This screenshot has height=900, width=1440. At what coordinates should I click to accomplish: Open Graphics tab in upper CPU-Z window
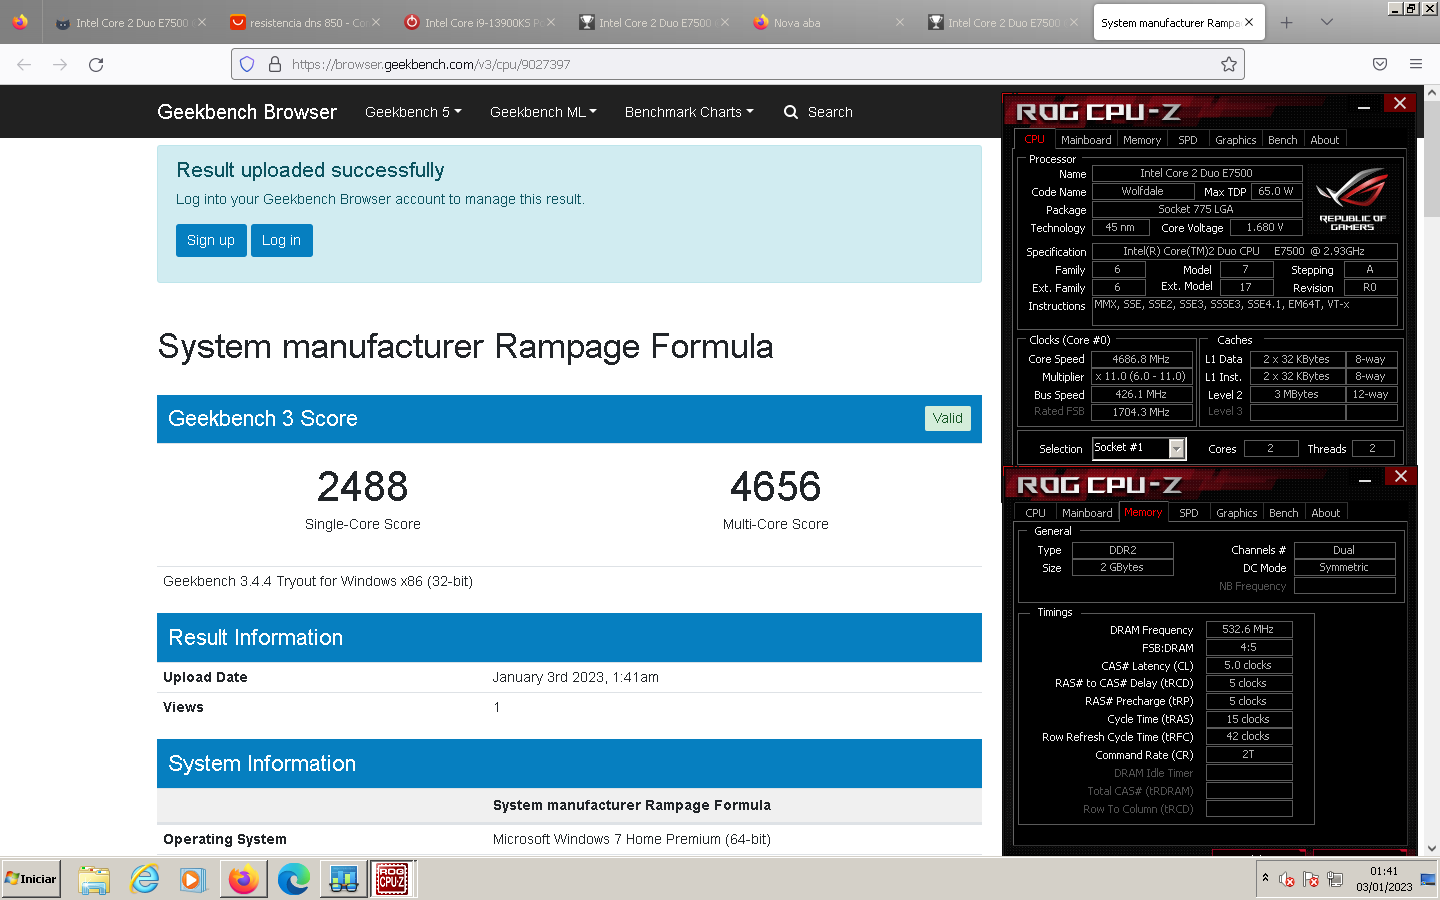(x=1236, y=140)
